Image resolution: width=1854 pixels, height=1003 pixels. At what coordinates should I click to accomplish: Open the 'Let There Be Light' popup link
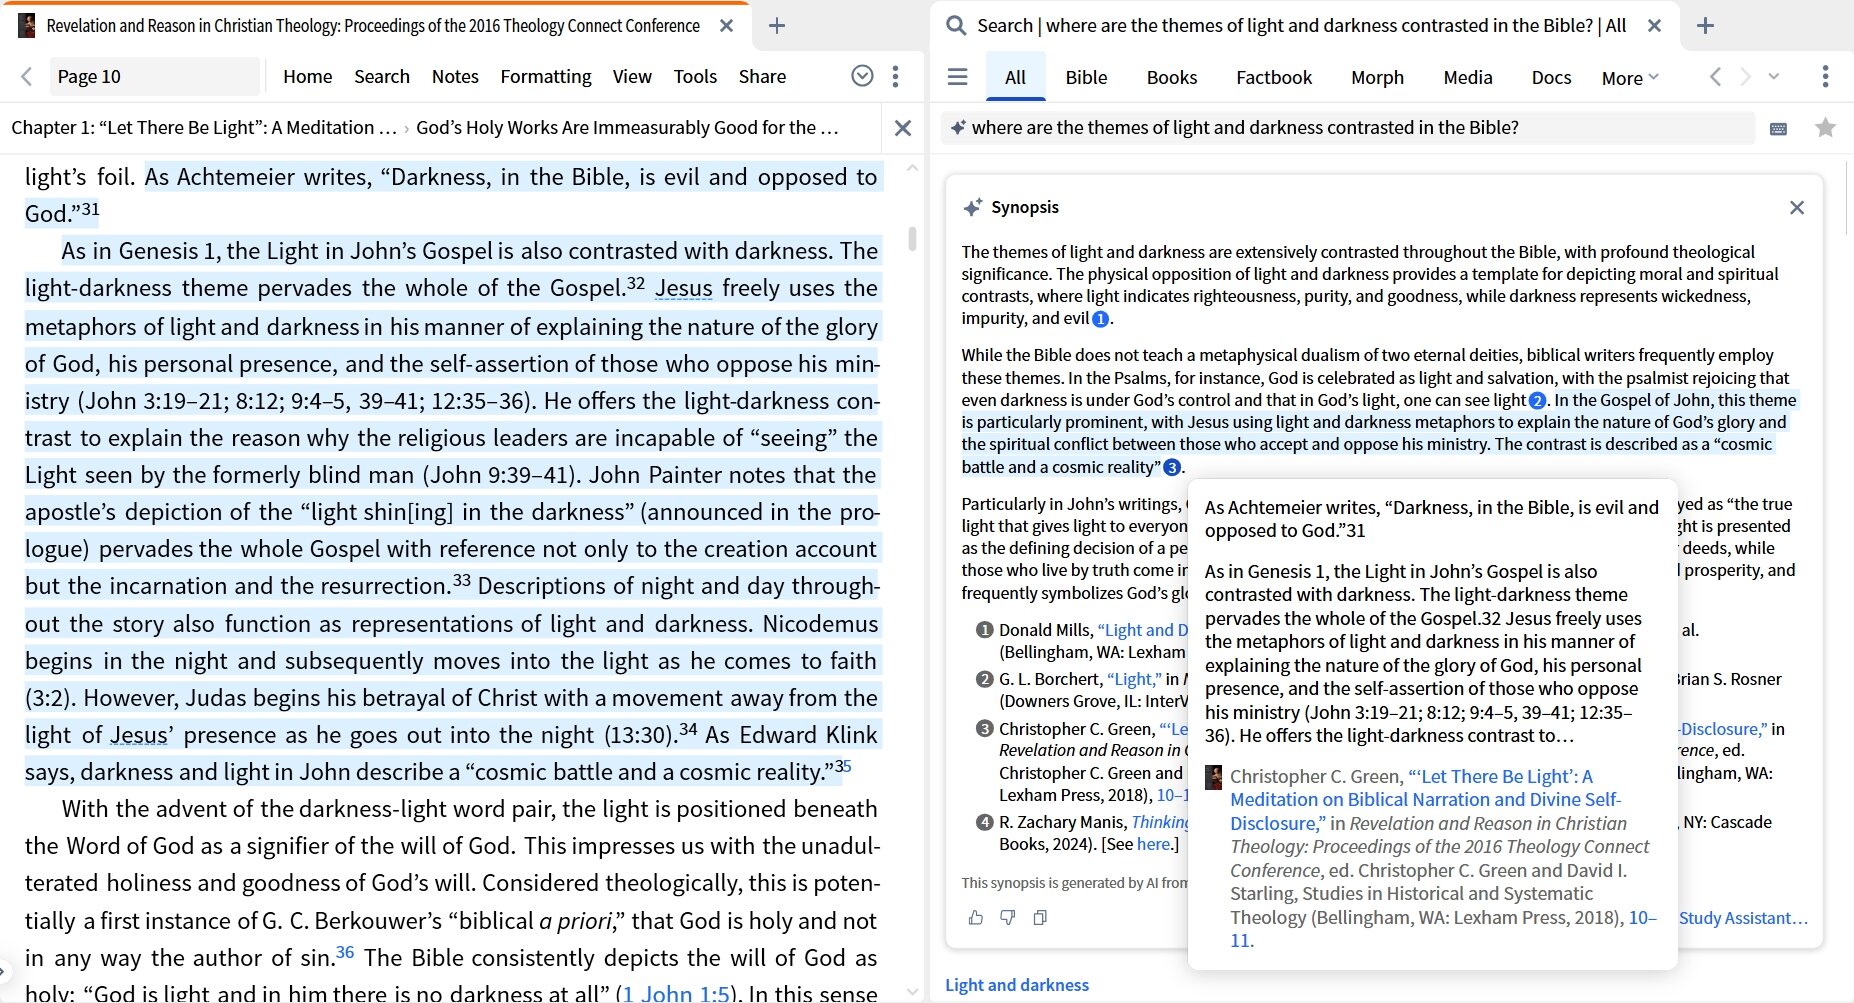(x=1426, y=800)
